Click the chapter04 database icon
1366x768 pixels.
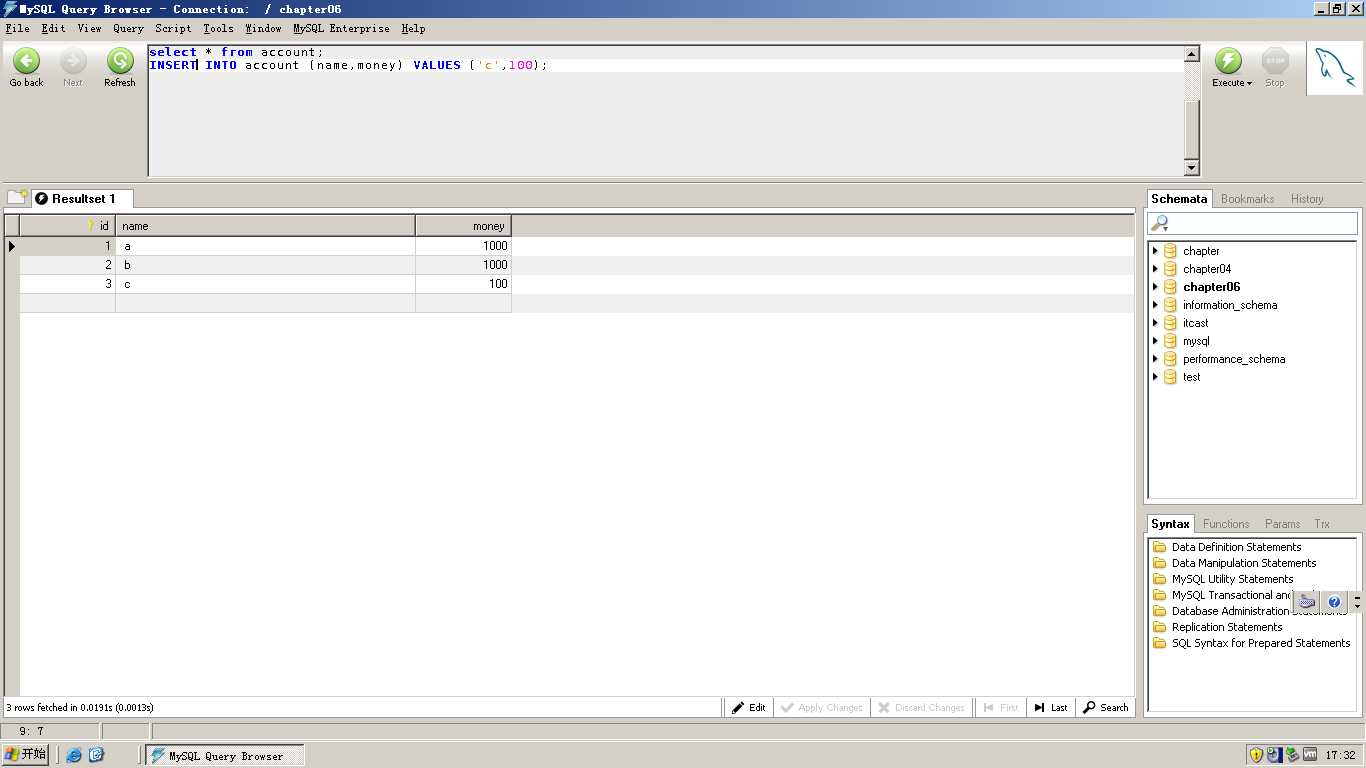point(1170,269)
